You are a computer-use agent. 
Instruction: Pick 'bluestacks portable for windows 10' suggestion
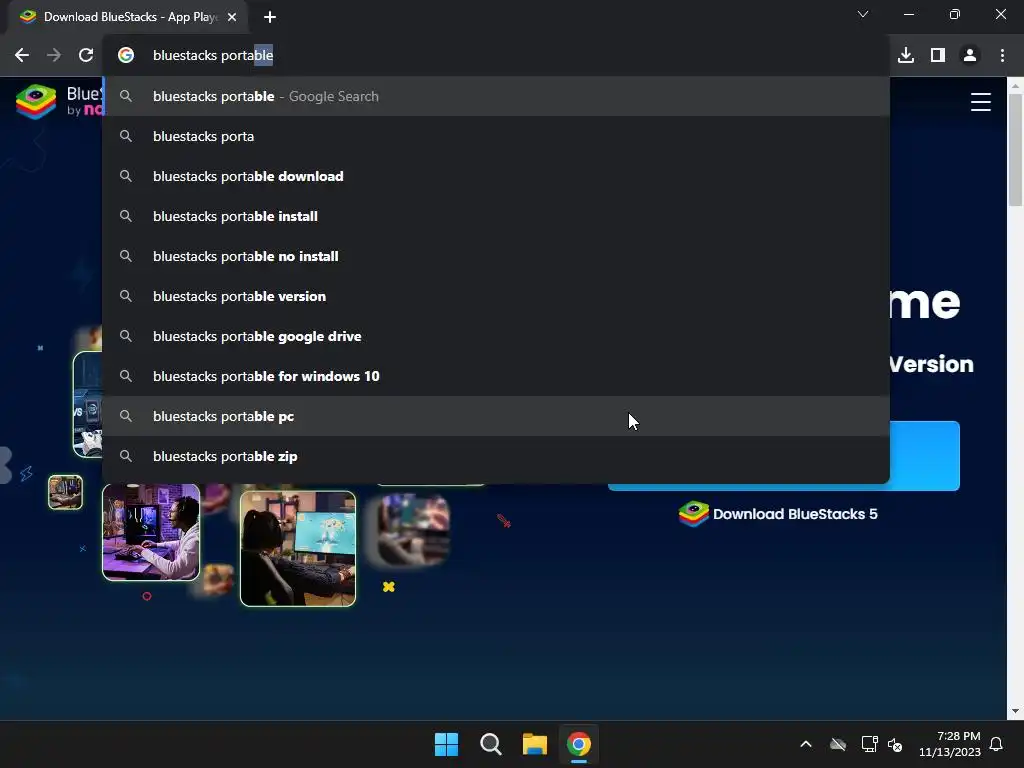click(x=496, y=376)
